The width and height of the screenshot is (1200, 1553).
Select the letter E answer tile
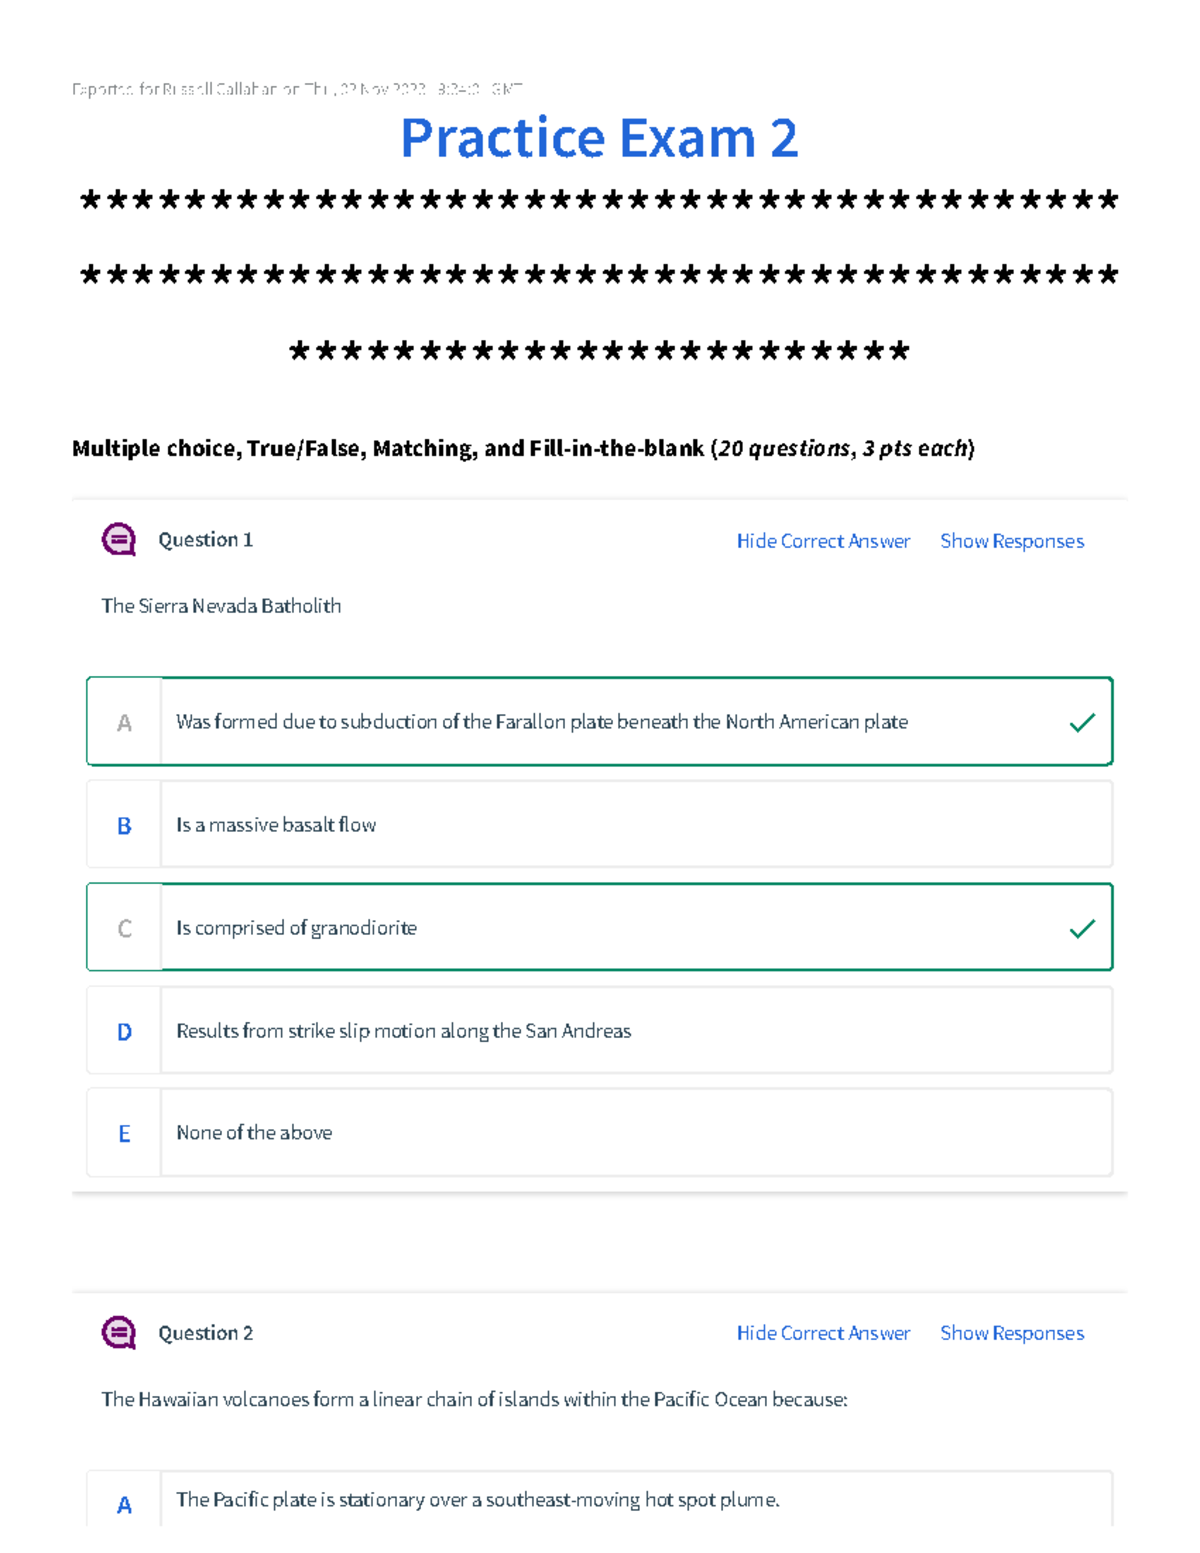pos(124,1134)
